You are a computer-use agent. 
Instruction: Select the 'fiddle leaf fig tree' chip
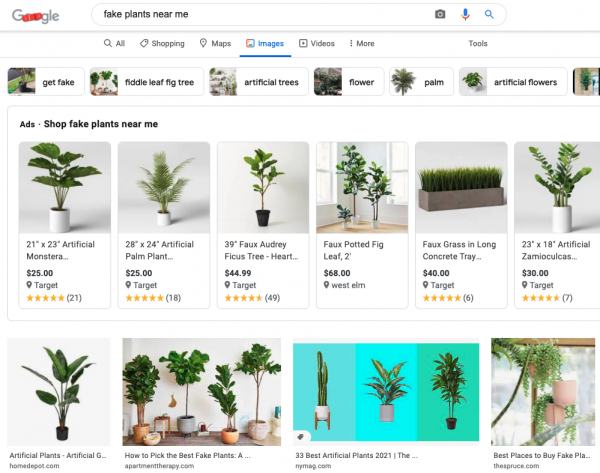click(x=147, y=82)
